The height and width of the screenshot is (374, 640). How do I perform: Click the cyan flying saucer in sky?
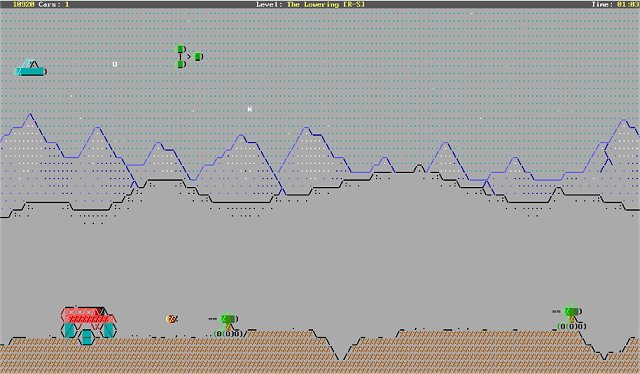pos(31,68)
